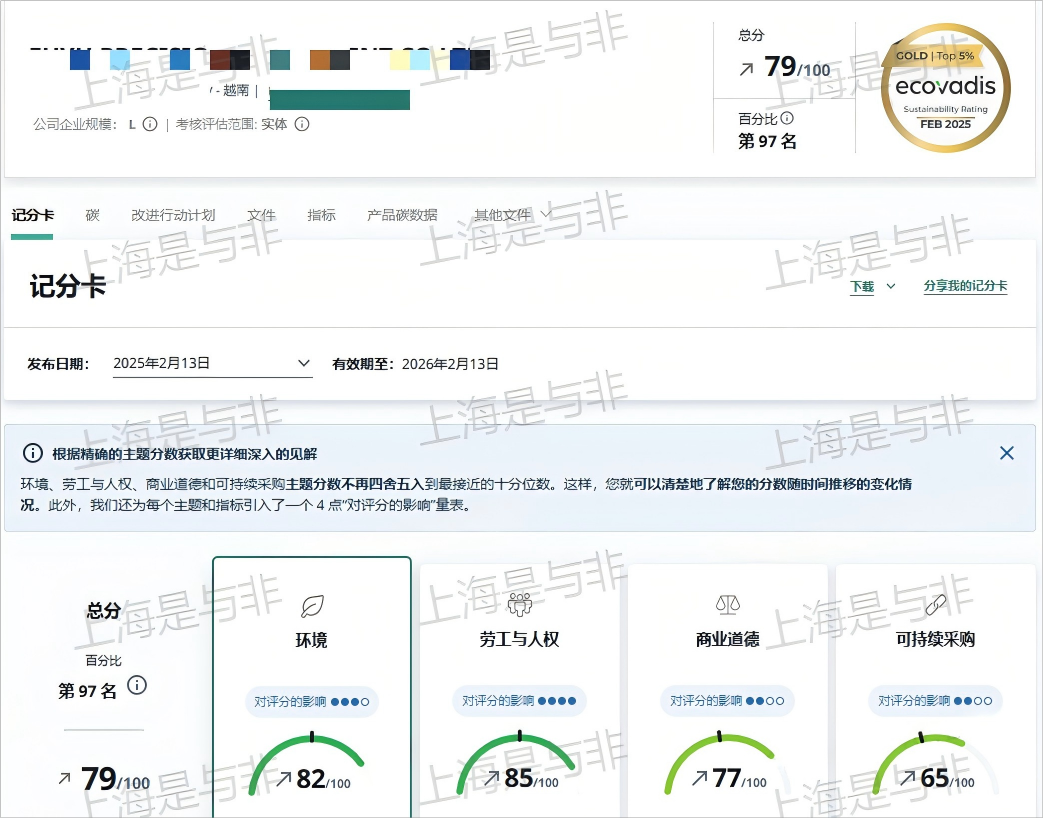The height and width of the screenshot is (818, 1043).
Task: Click the people icon on 劳工与人权 card
Action: click(520, 604)
